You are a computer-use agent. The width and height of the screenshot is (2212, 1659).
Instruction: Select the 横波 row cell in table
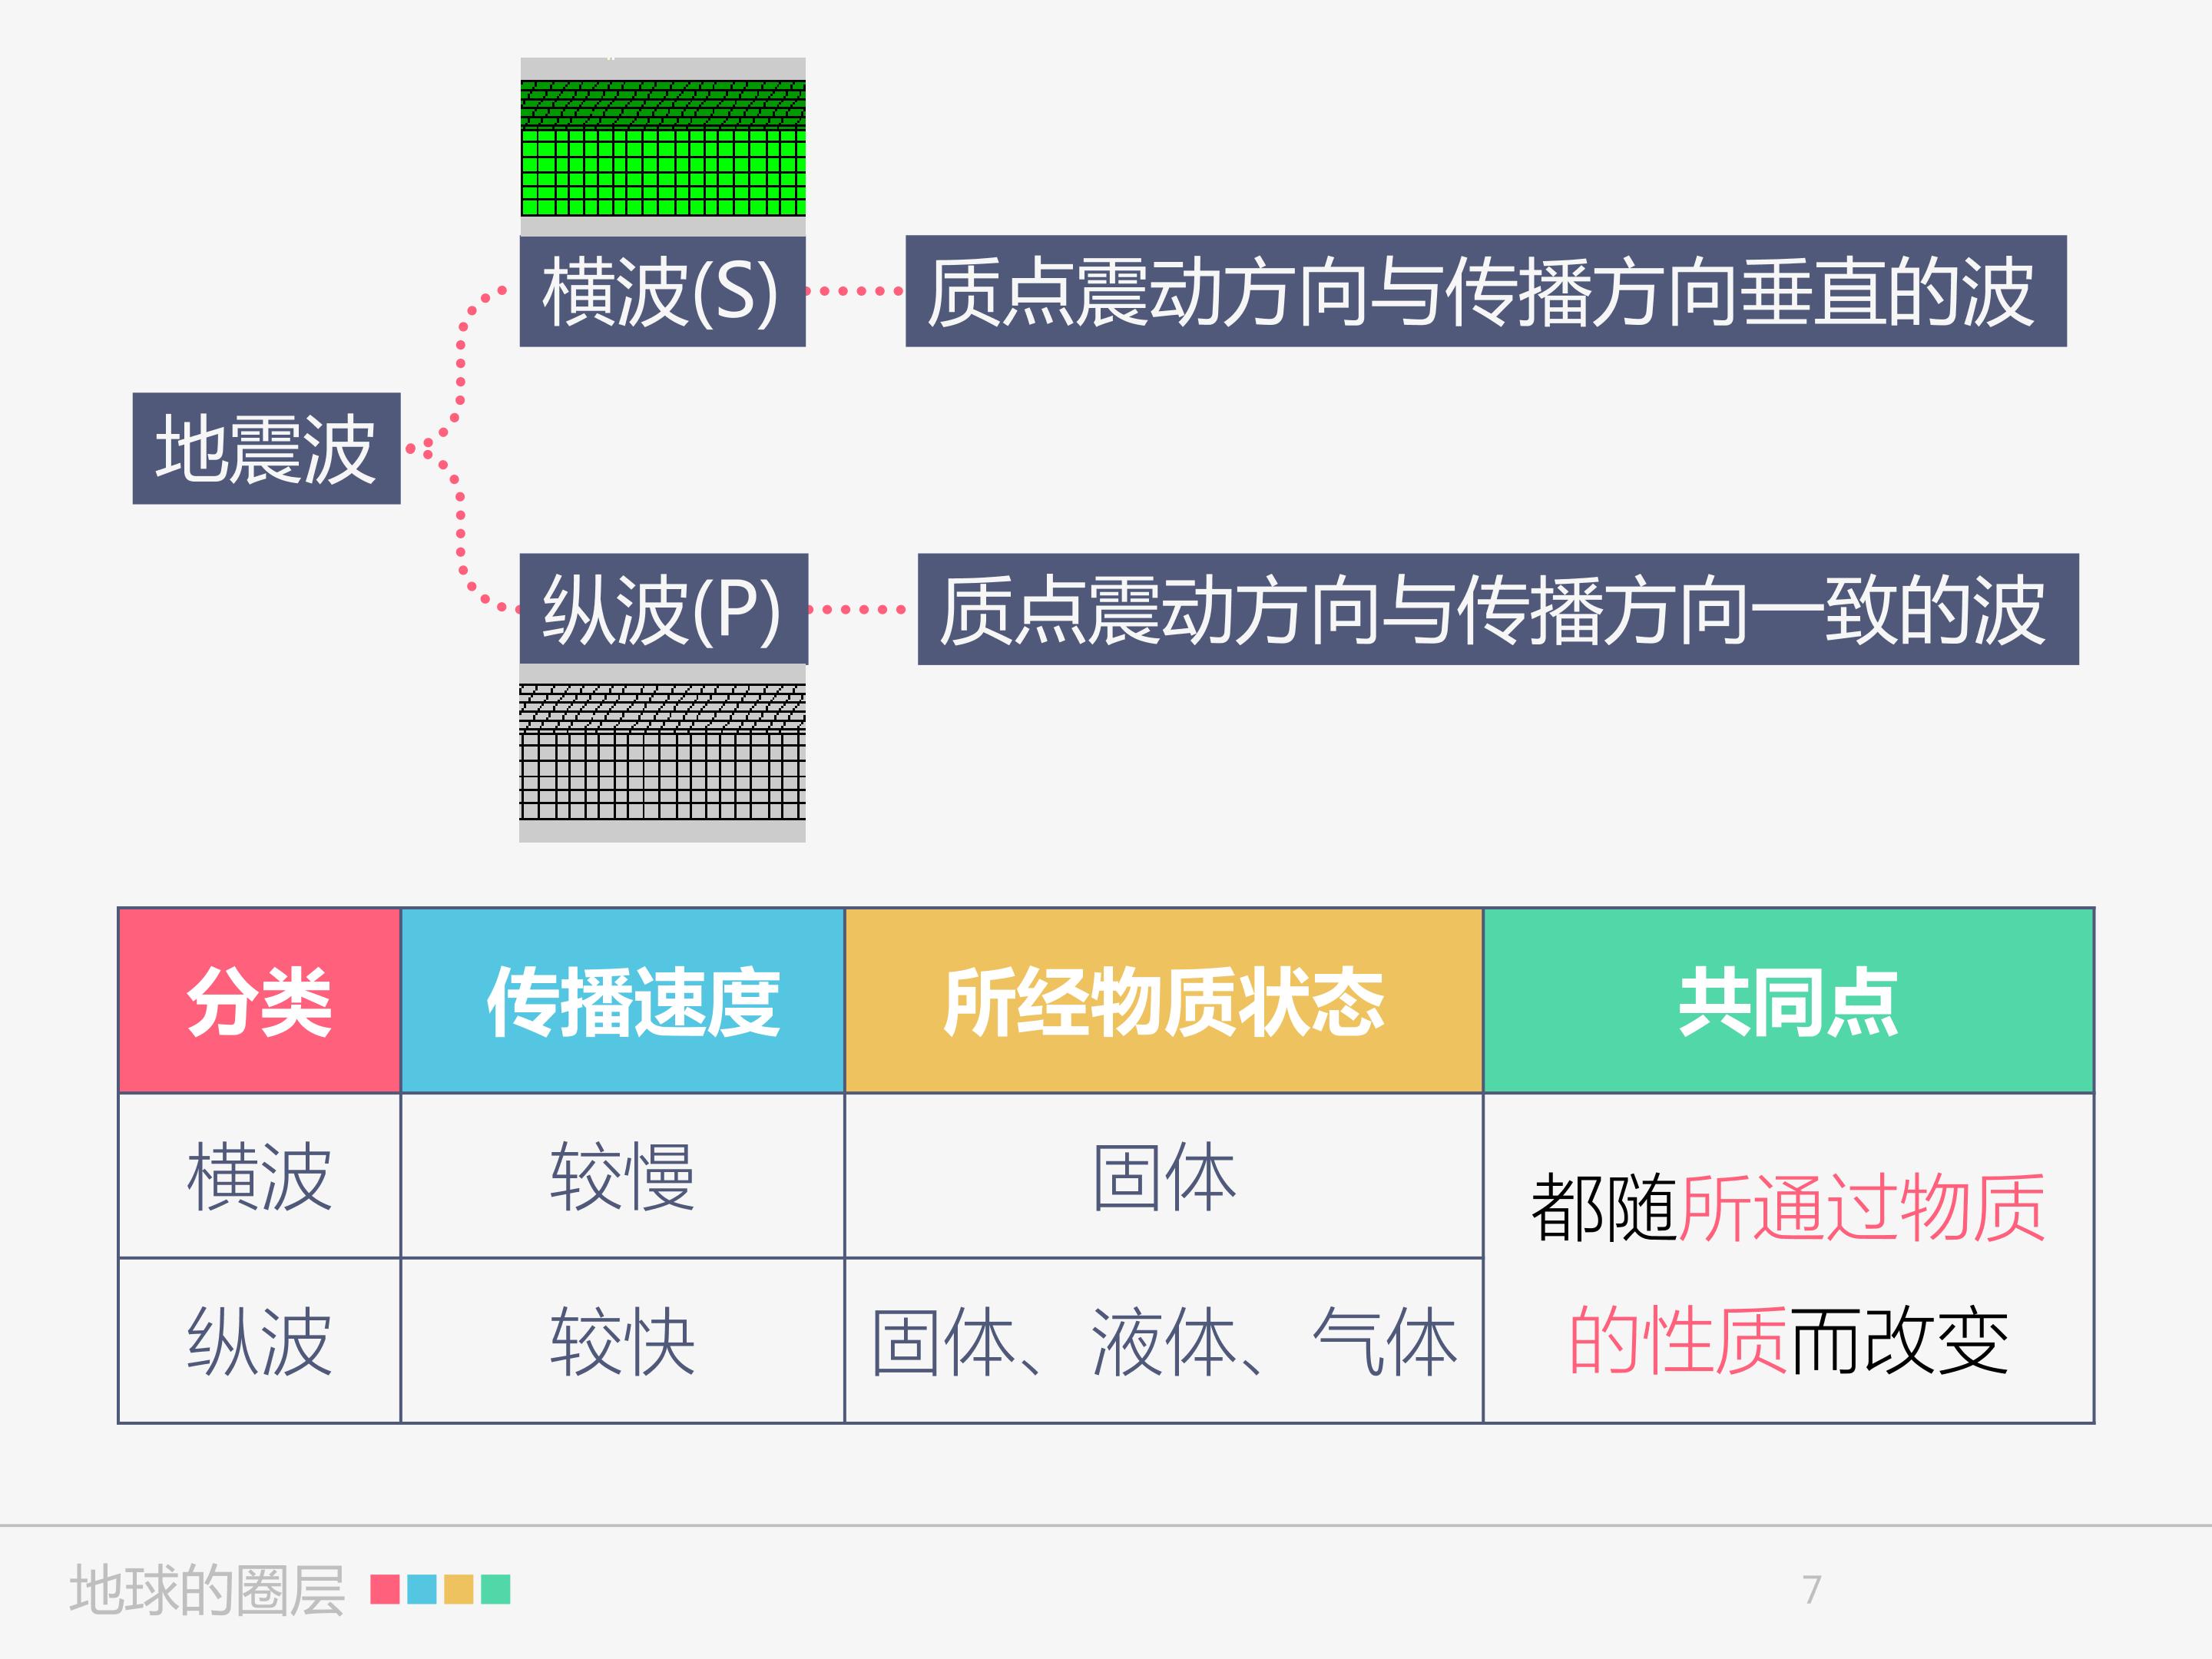pos(260,1176)
